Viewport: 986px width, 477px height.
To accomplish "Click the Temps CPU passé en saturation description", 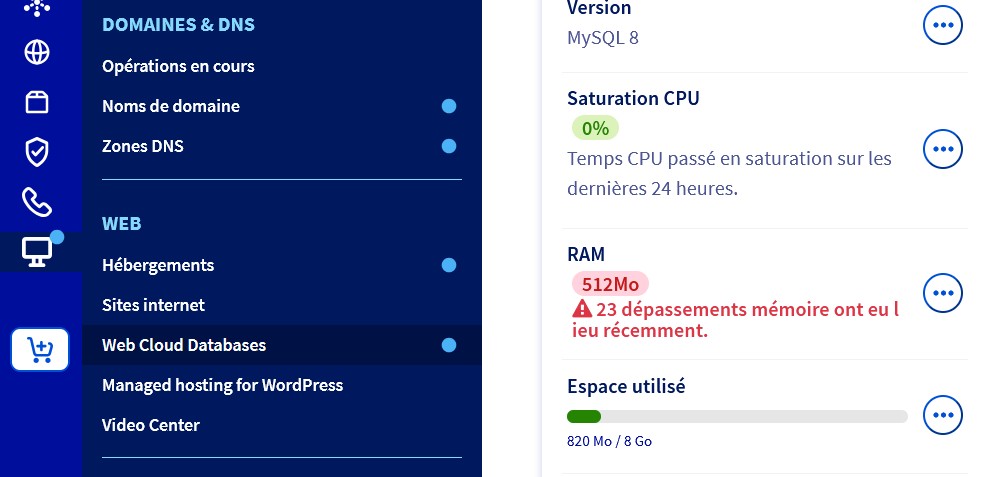I will (729, 173).
